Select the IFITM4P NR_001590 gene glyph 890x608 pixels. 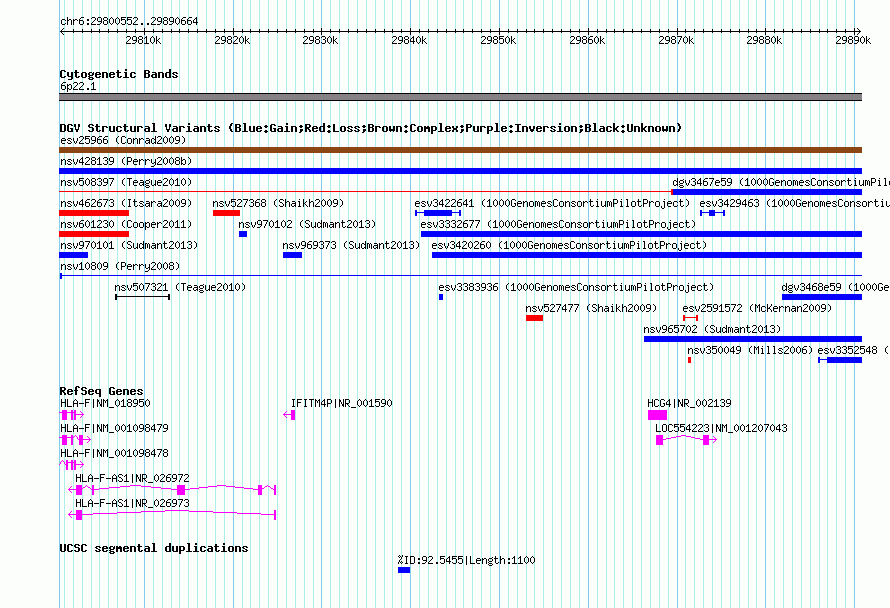[289, 415]
